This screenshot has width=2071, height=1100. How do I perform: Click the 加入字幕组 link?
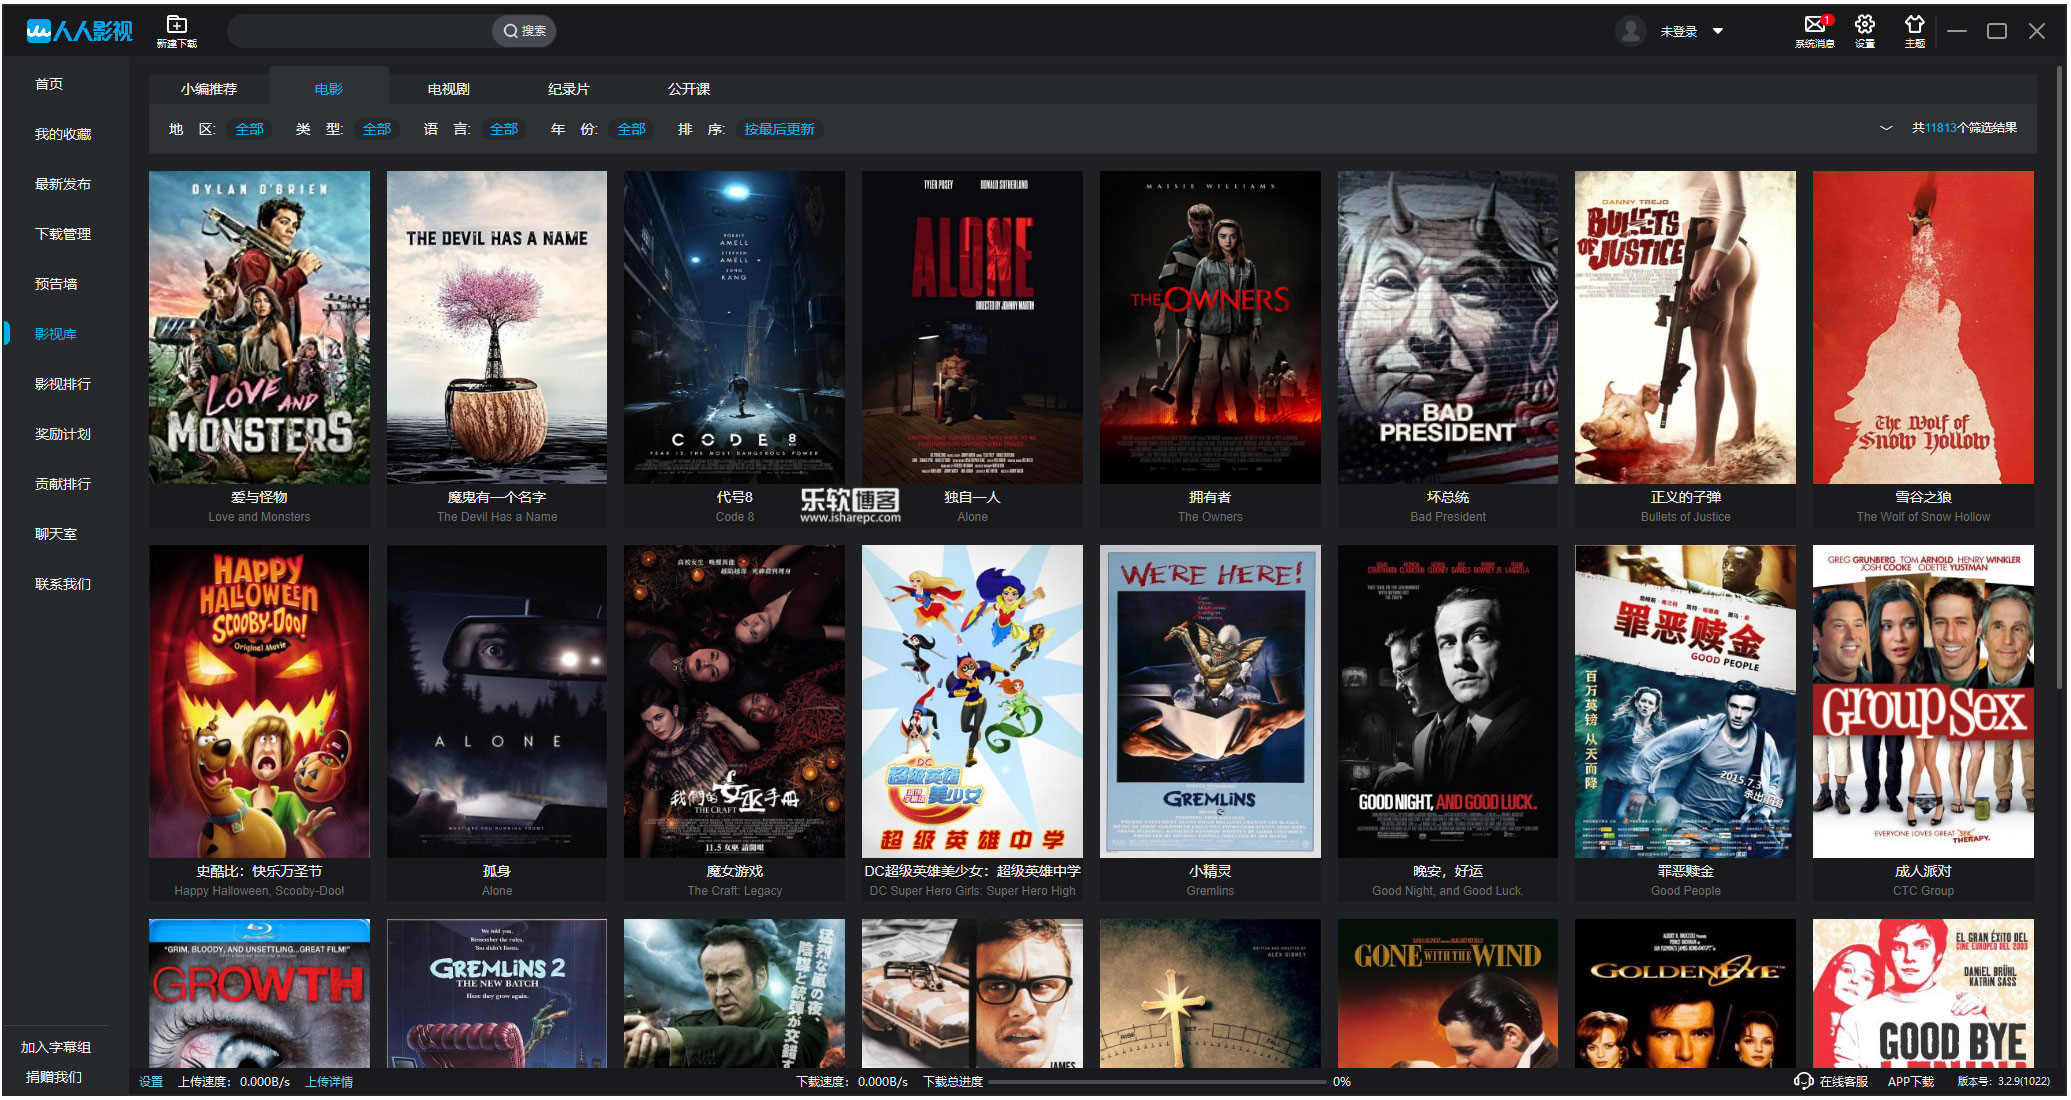(56, 1047)
